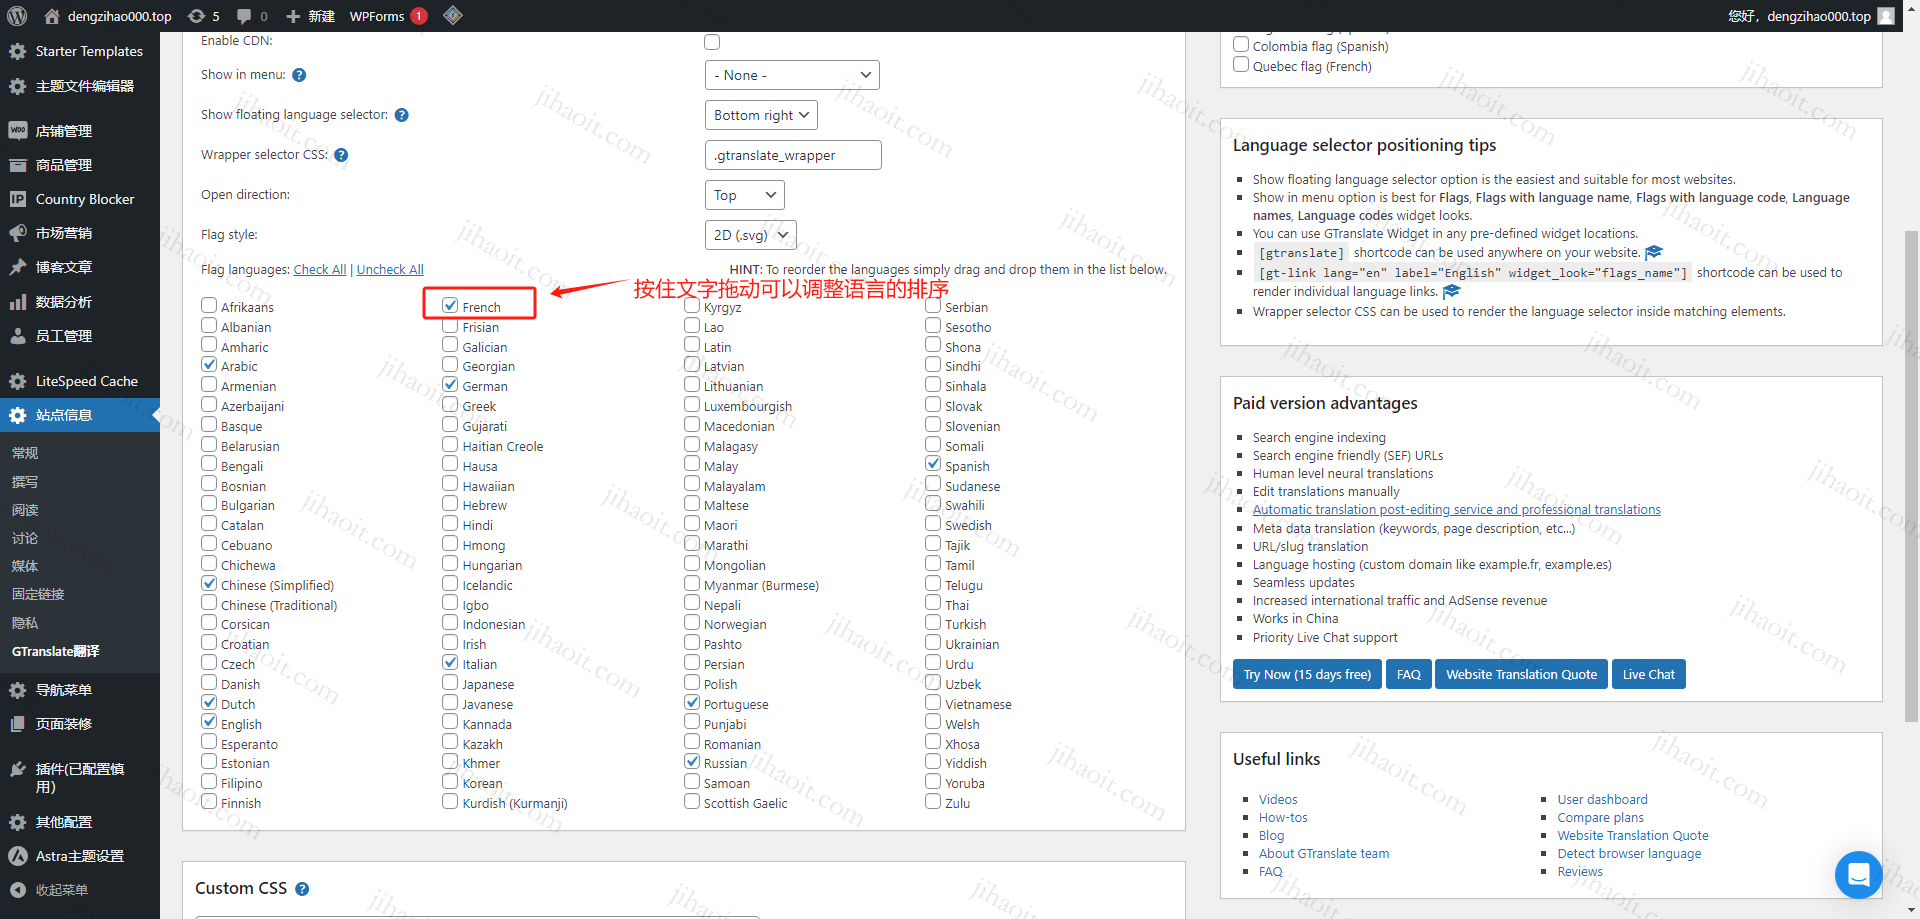
Task: Click Try Now (15 days free) button
Action: (1307, 675)
